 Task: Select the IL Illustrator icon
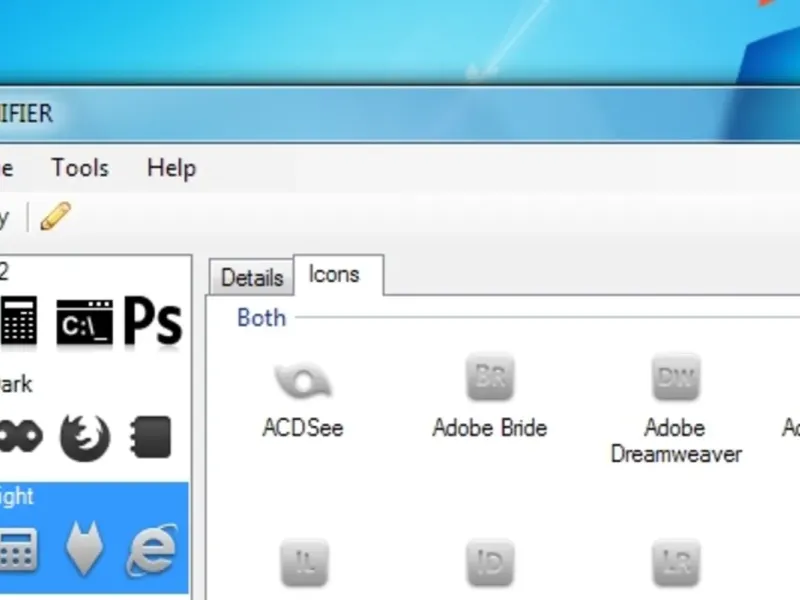[305, 563]
